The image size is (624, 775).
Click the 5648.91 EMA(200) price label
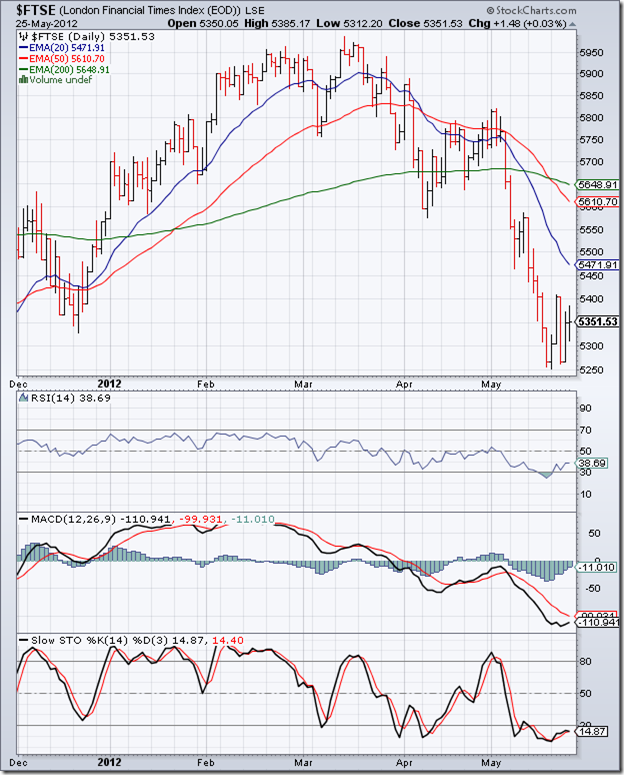[x=597, y=184]
